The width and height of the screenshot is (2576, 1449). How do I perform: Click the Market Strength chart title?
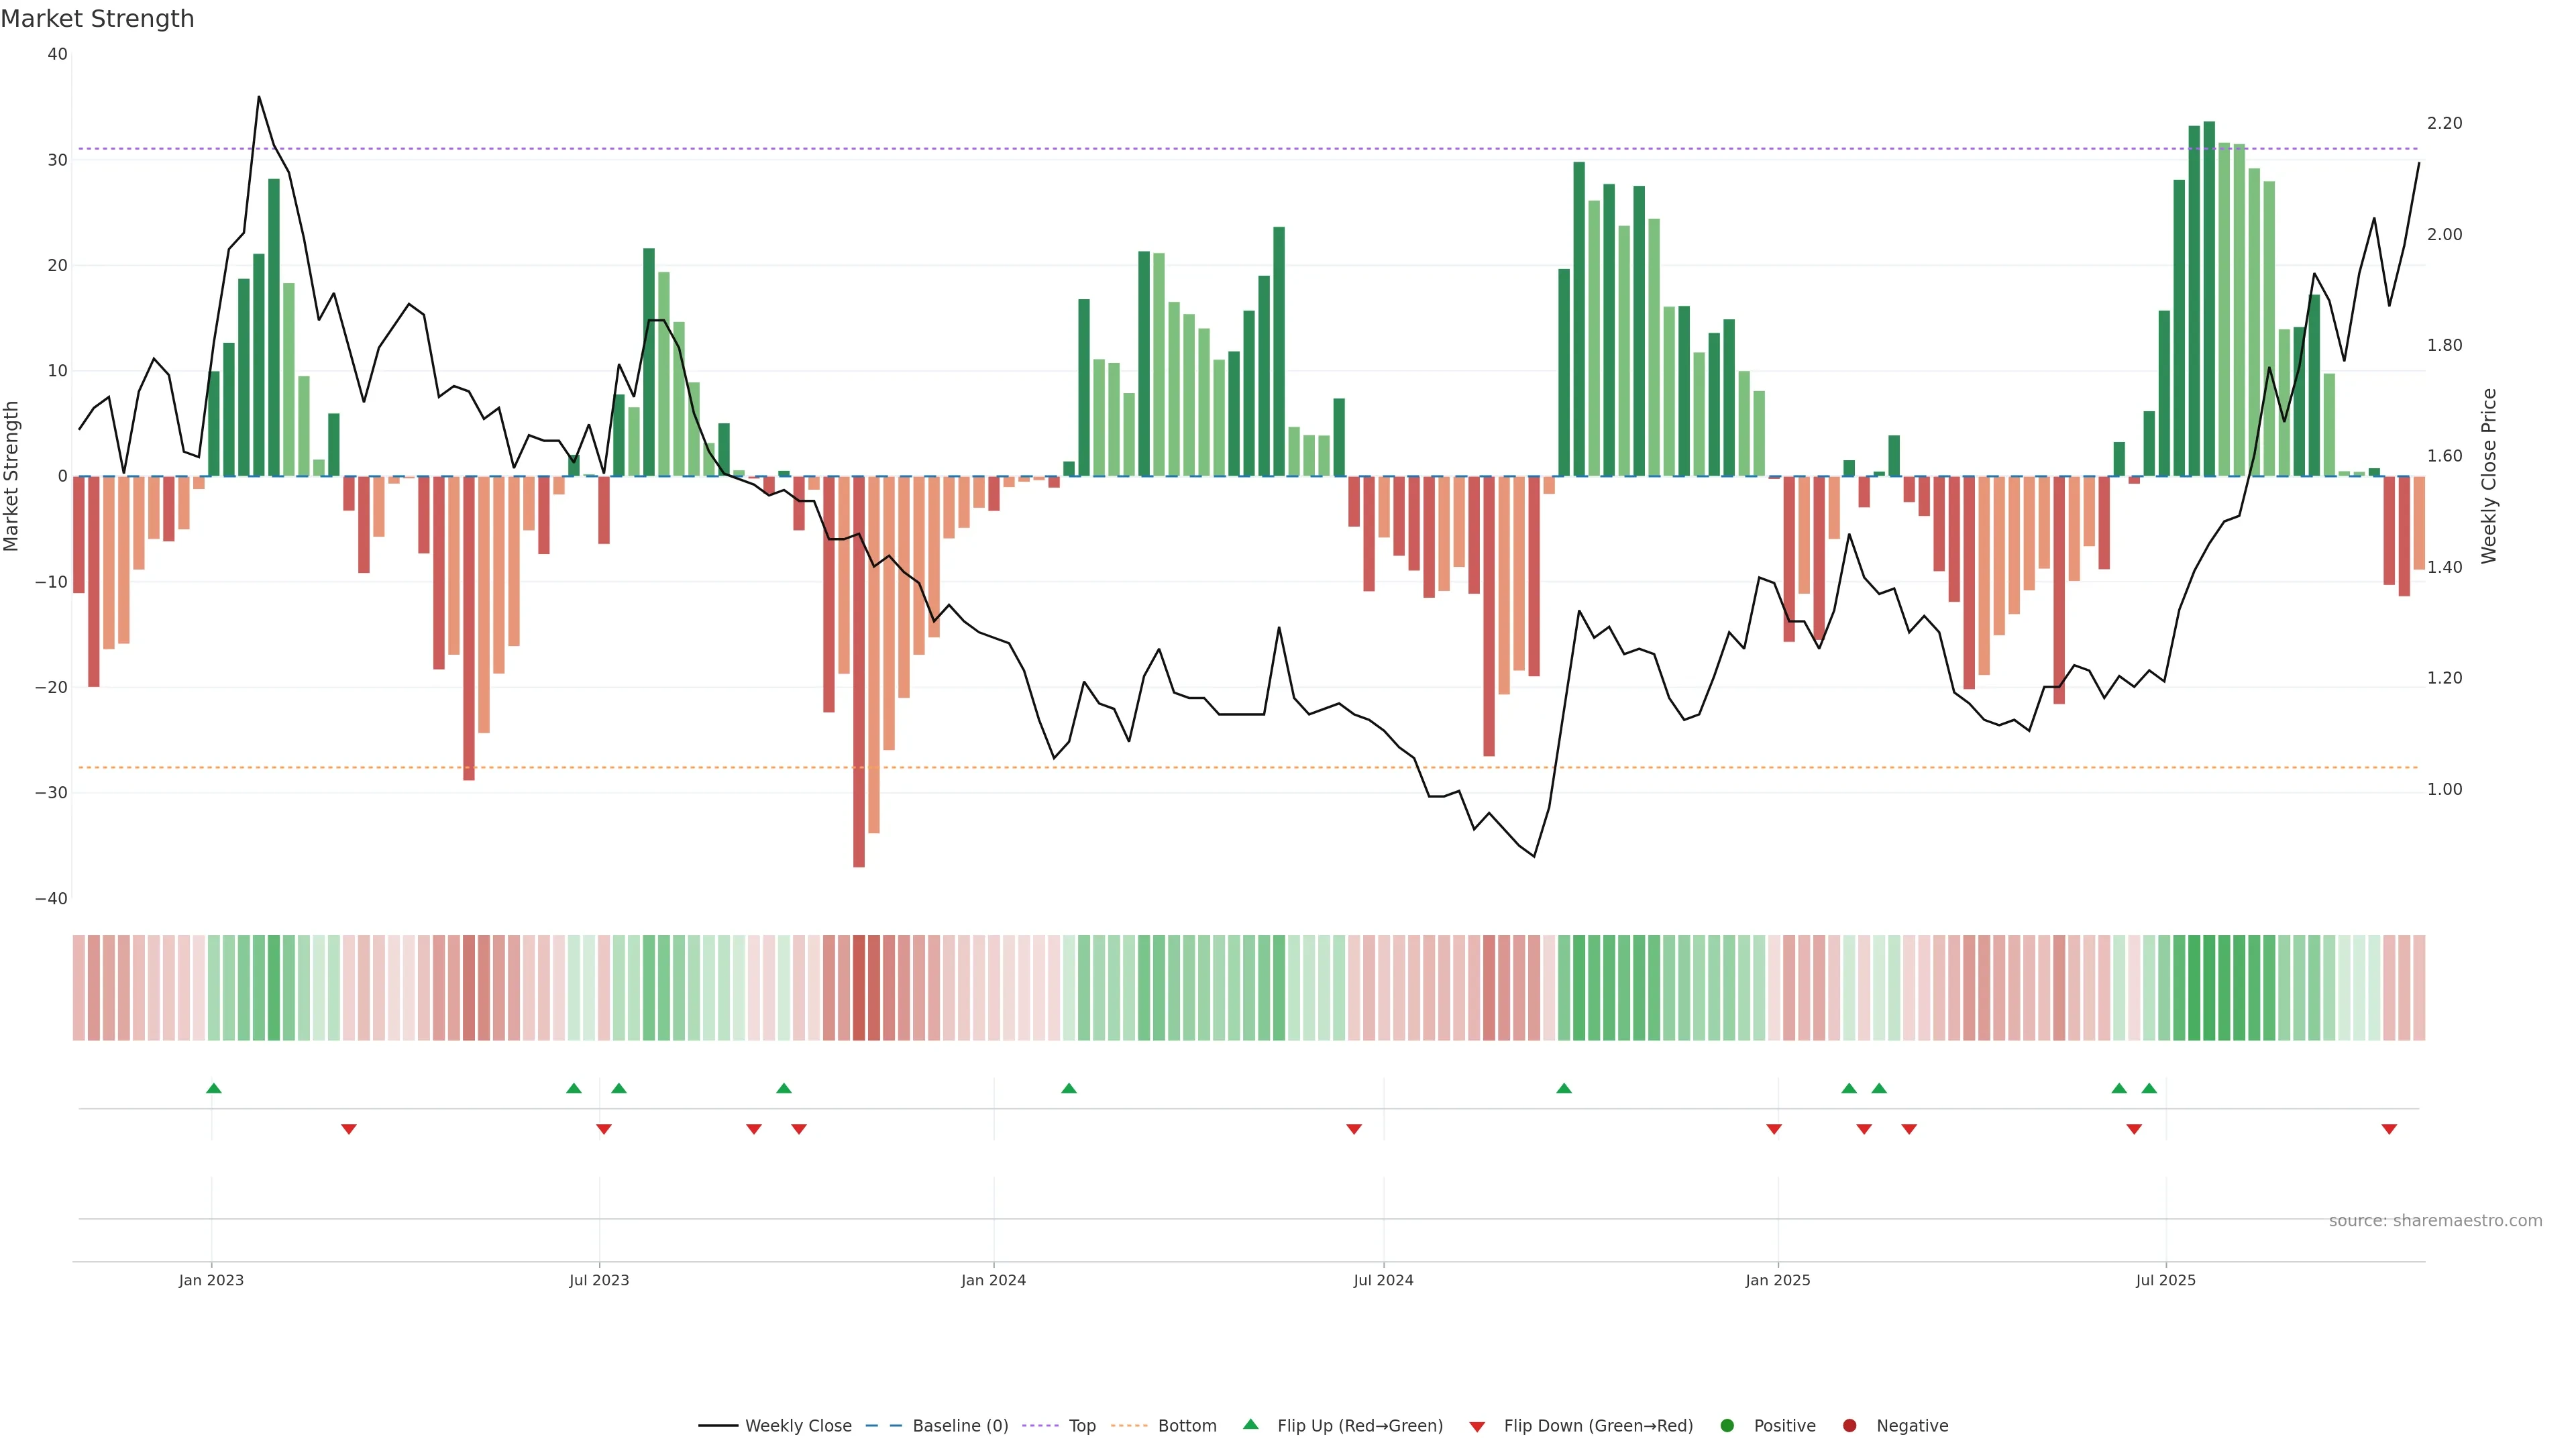point(97,19)
